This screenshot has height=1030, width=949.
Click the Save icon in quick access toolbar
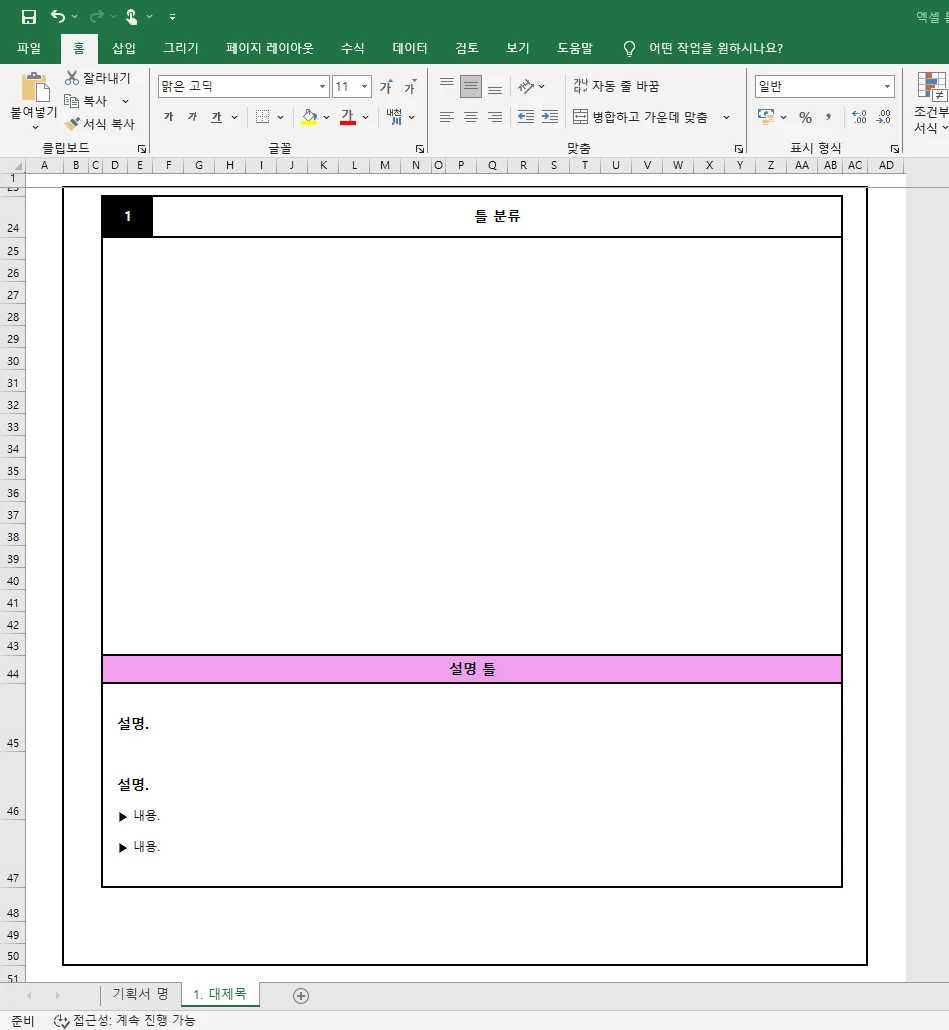[29, 16]
